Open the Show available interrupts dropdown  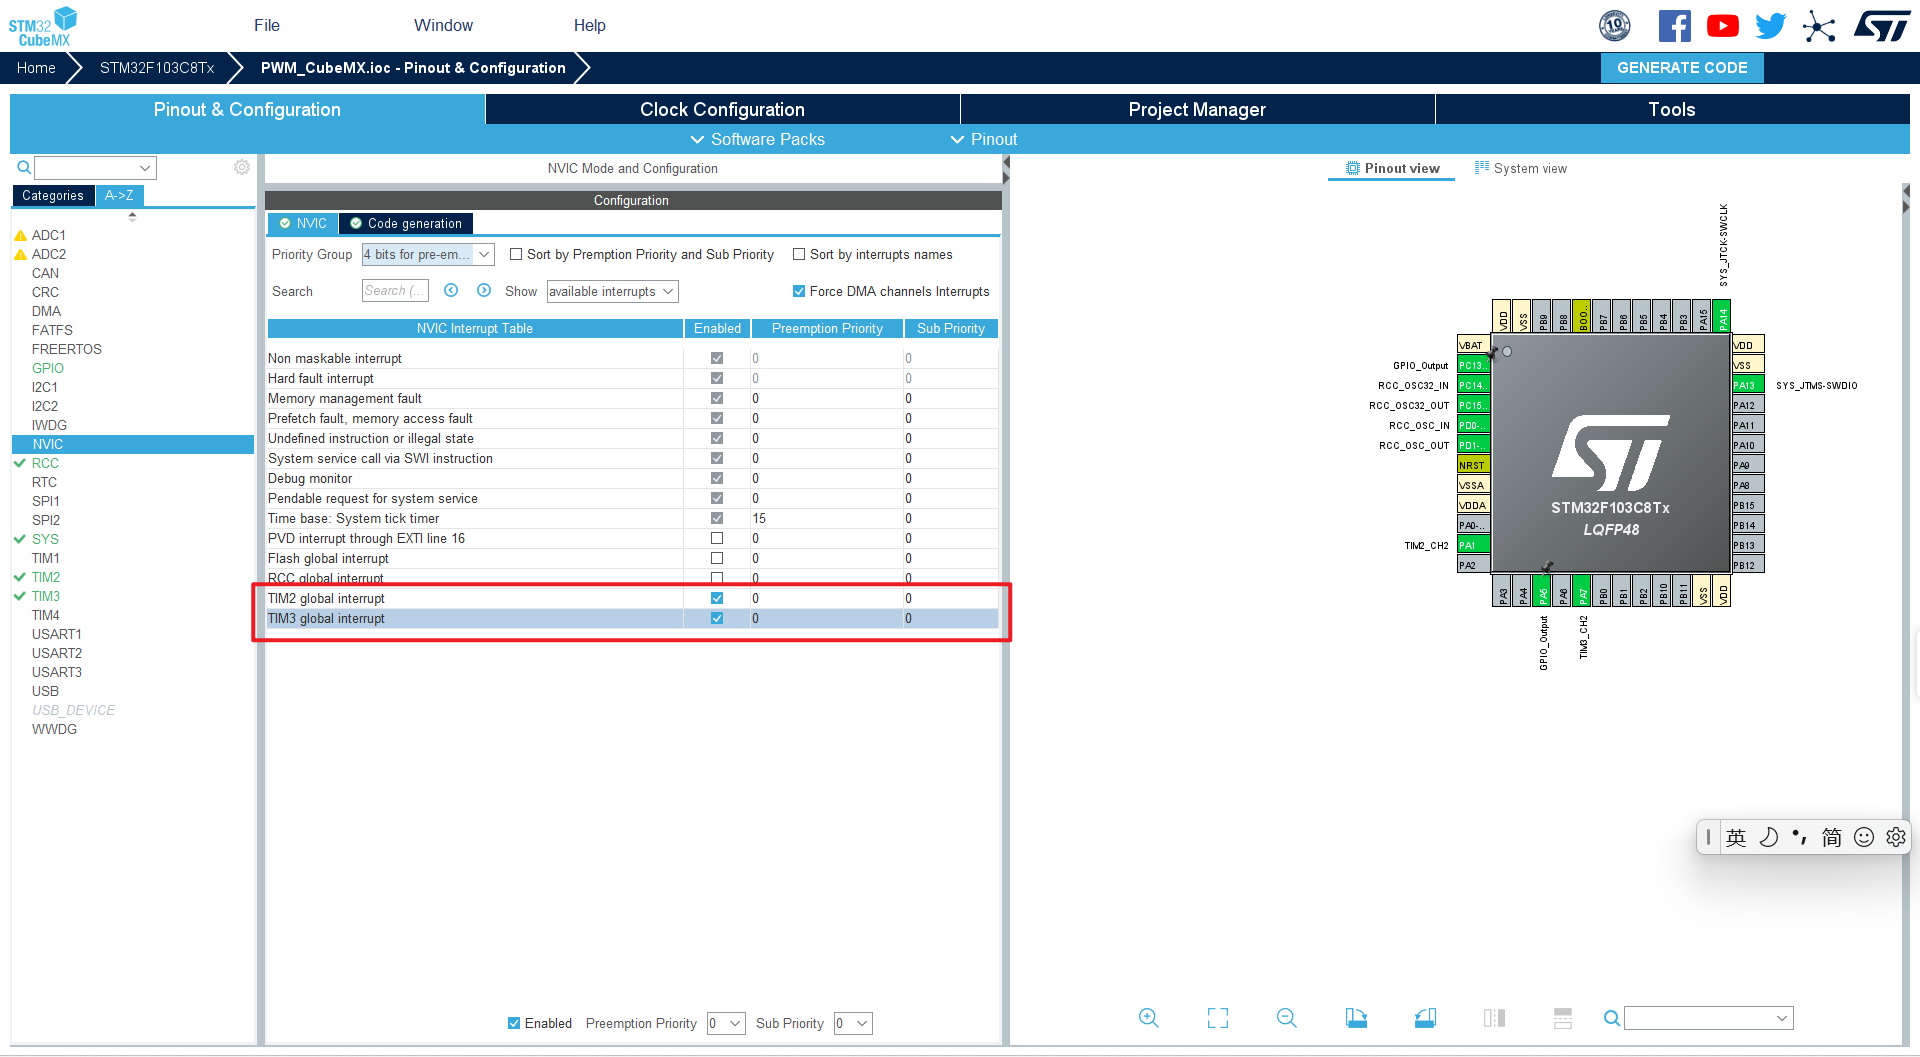tap(612, 291)
